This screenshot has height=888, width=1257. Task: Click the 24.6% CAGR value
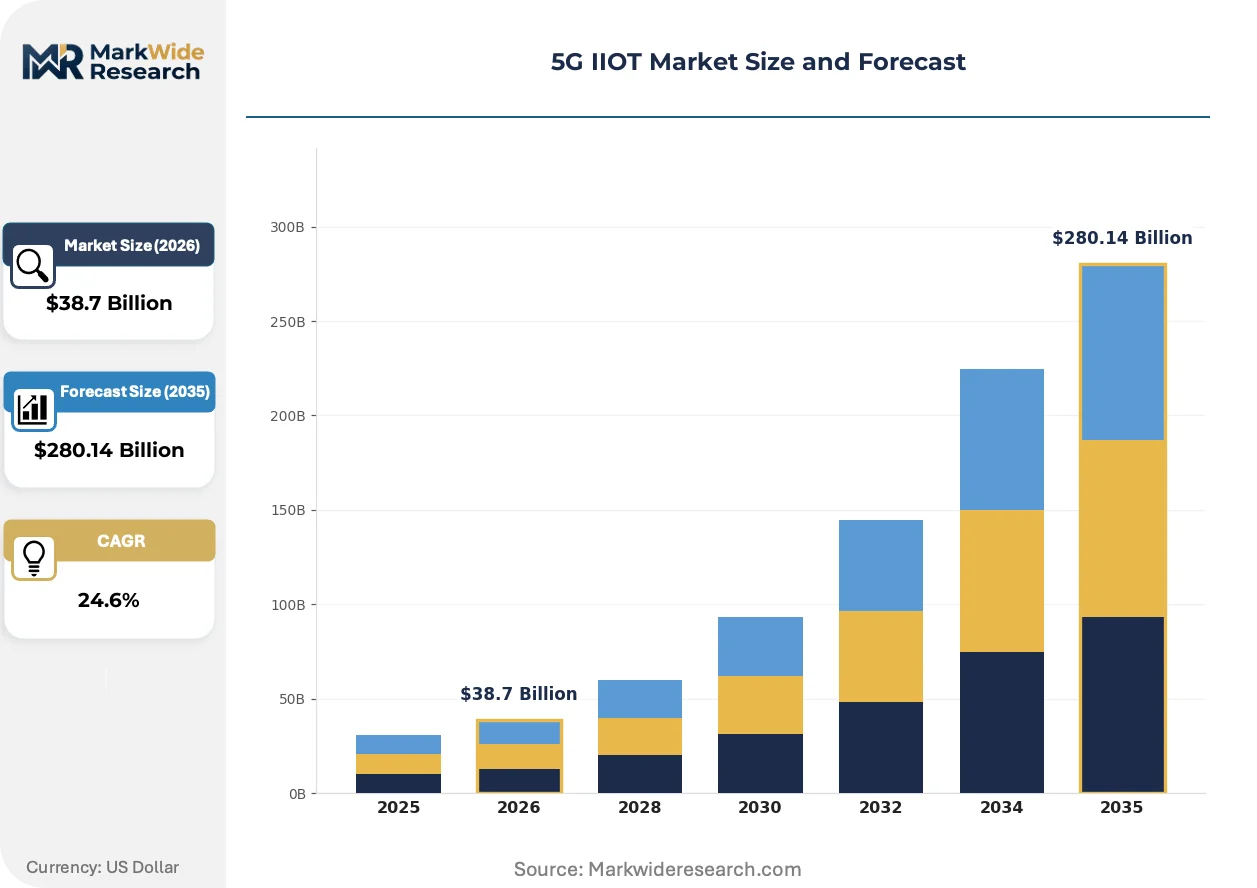(x=108, y=600)
